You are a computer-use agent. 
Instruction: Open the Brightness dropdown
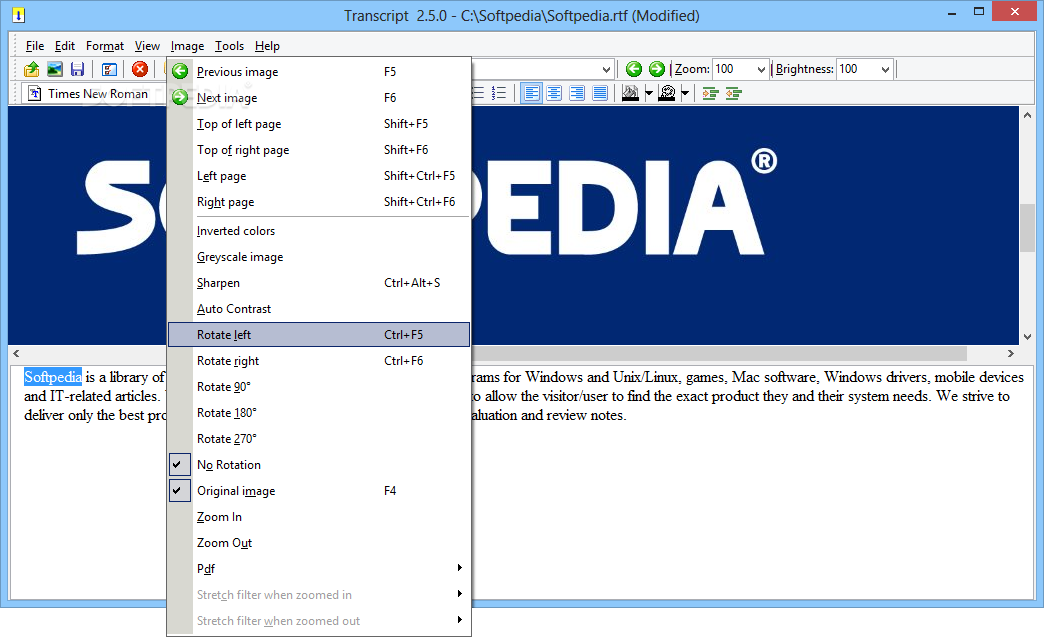pyautogui.click(x=885, y=69)
